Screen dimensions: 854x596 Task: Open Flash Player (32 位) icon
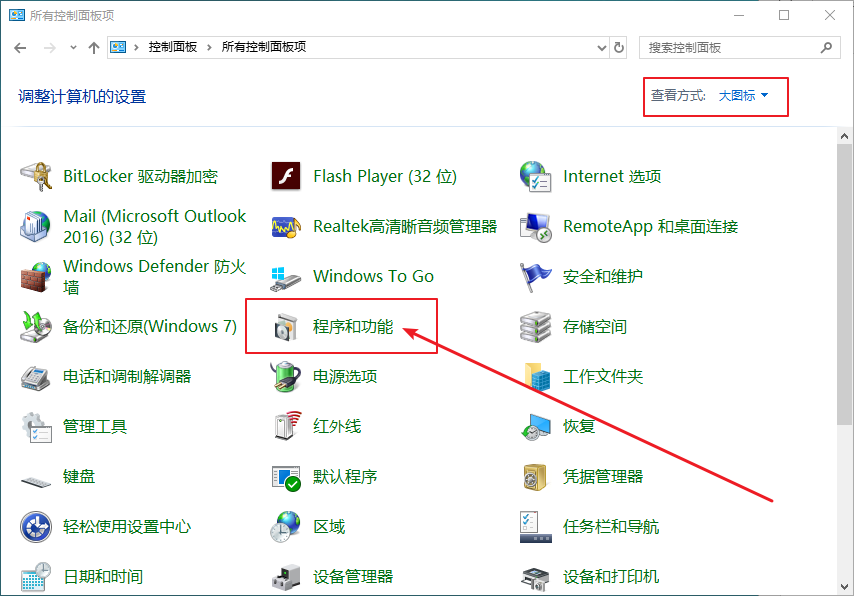point(286,177)
